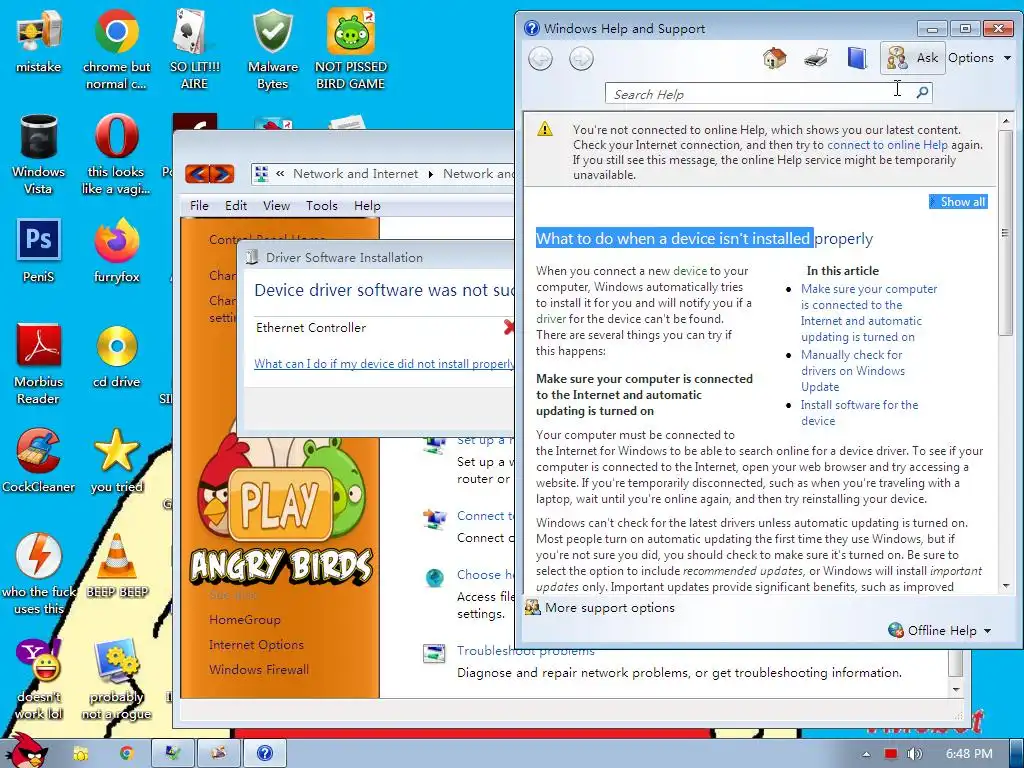Screen dimensions: 1024x768
Task: Click the Chrome icon on taskbar
Action: coord(126,753)
